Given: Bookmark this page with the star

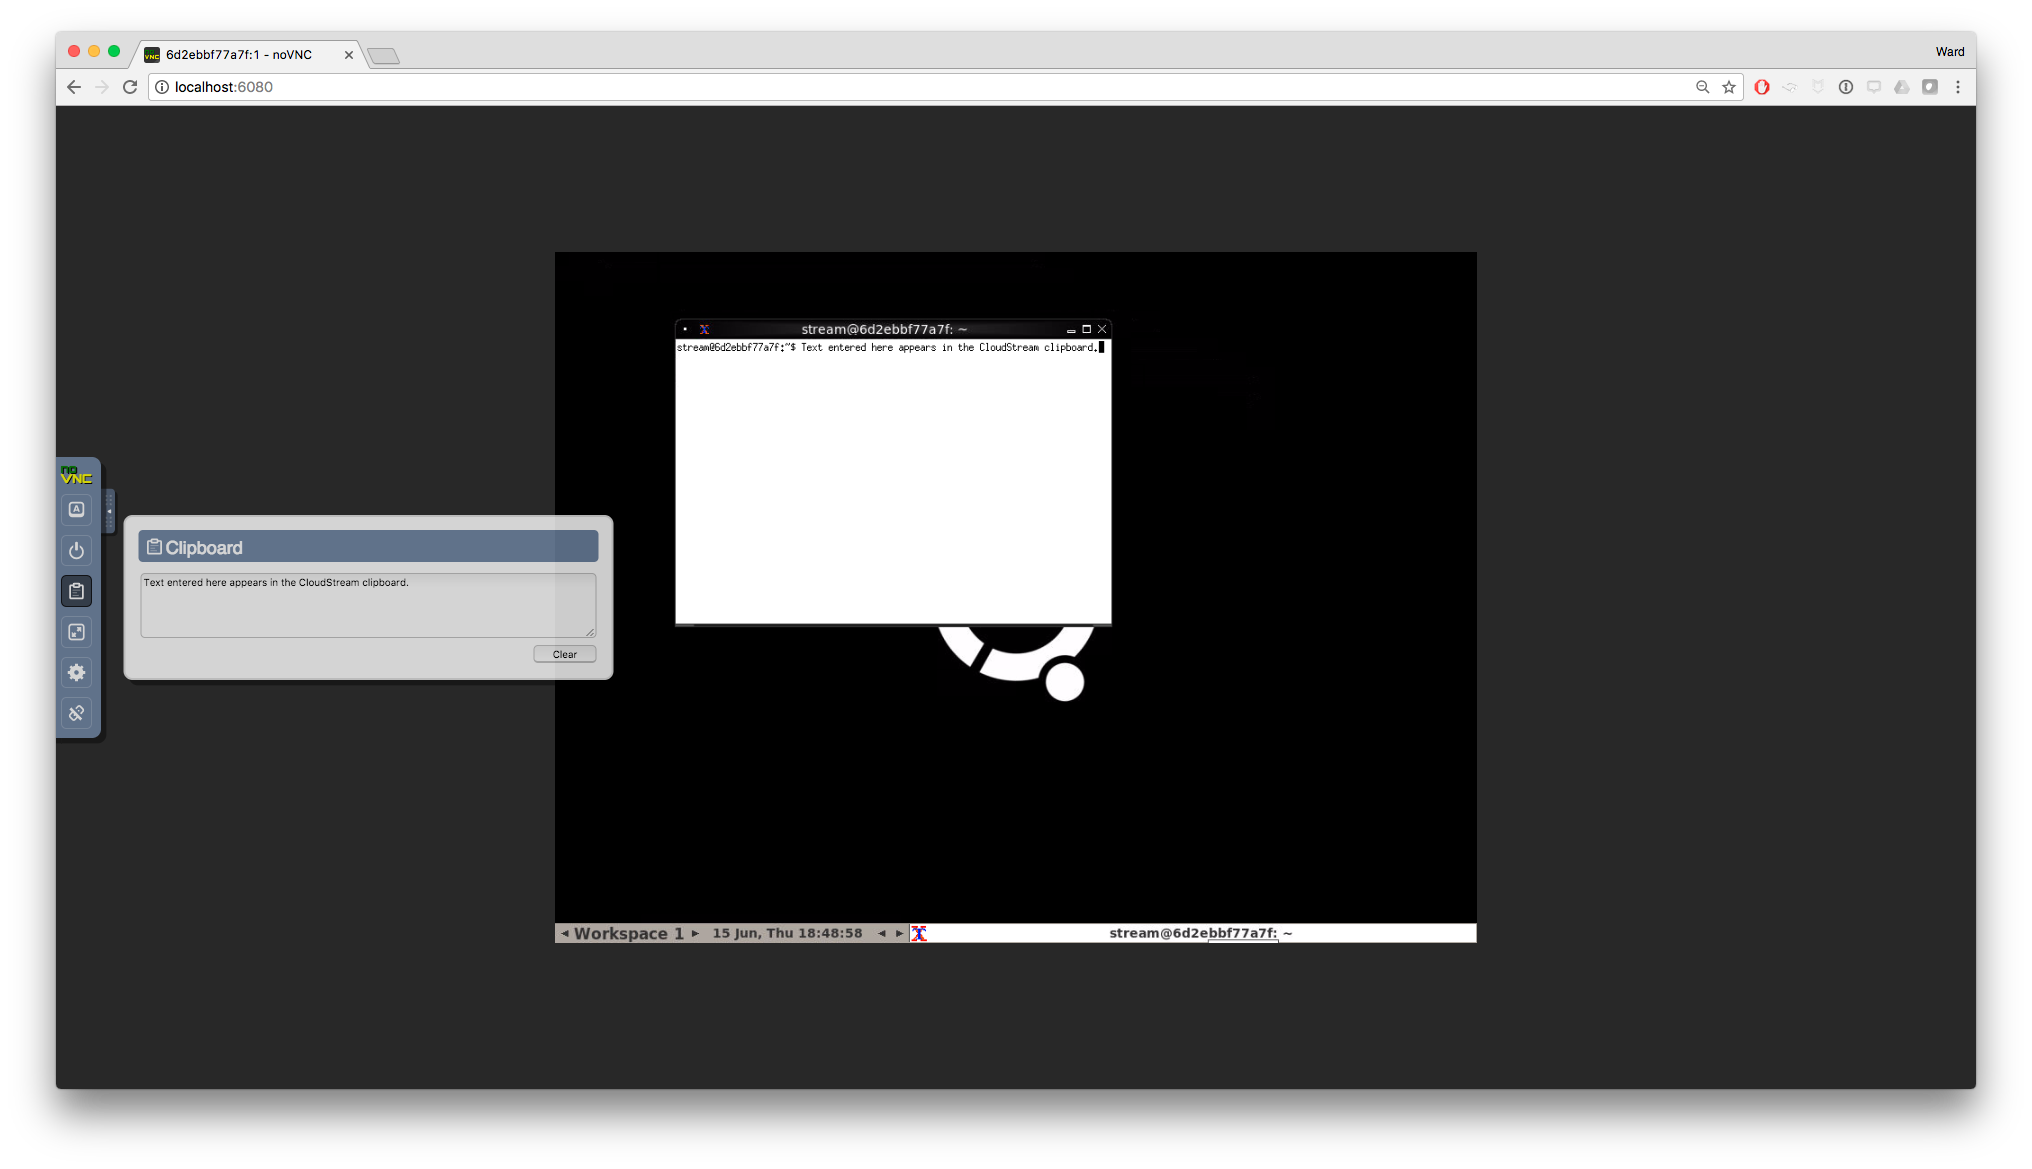Looking at the screenshot, I should click(x=1729, y=87).
